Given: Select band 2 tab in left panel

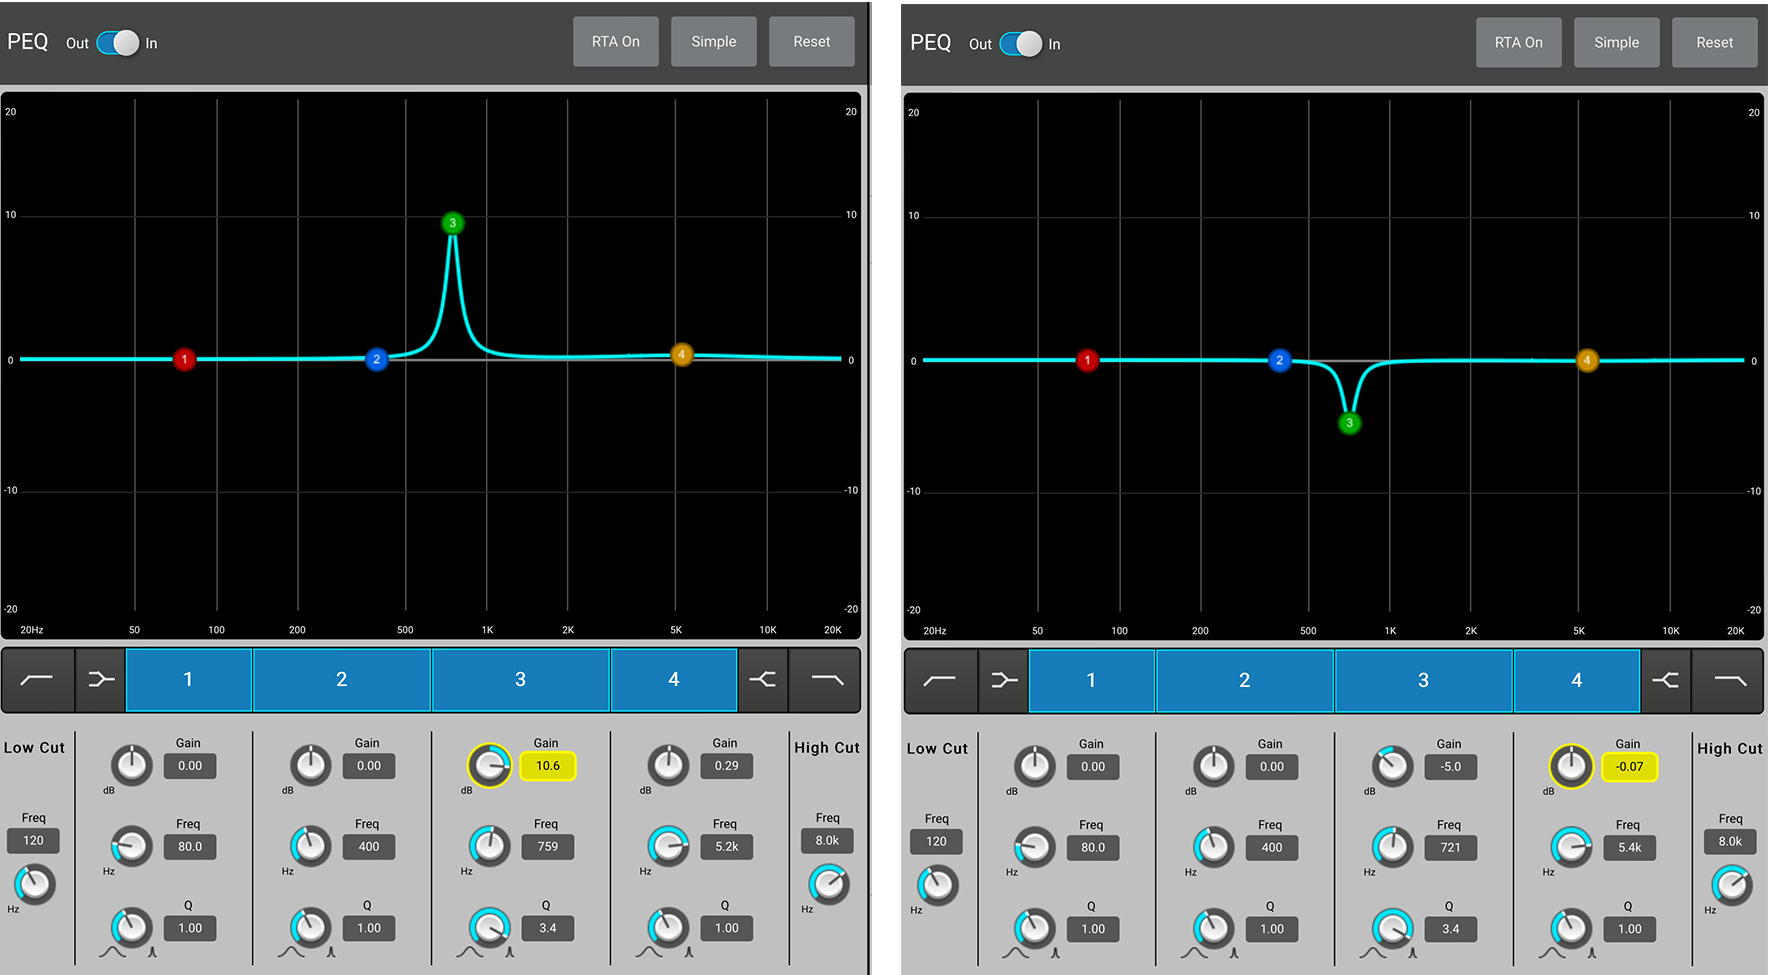Looking at the screenshot, I should [x=342, y=680].
